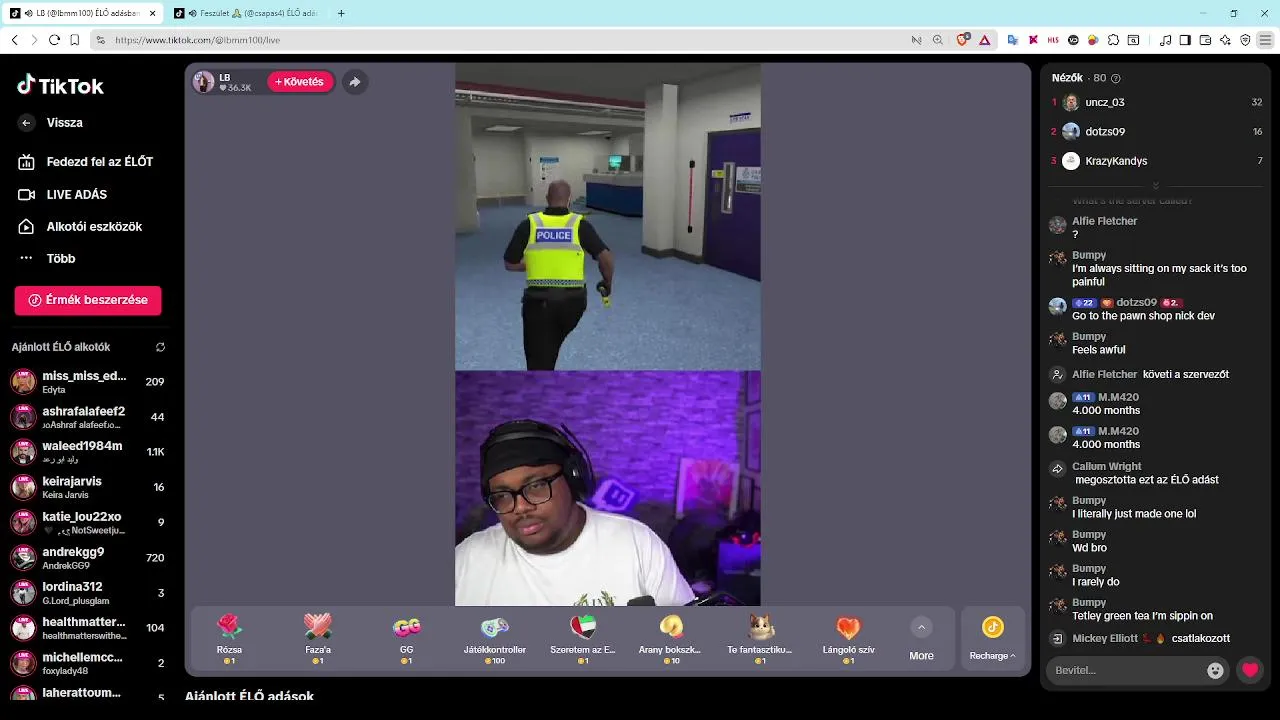
Task: Open michellemcc... live stream
Action: pyautogui.click(x=88, y=663)
